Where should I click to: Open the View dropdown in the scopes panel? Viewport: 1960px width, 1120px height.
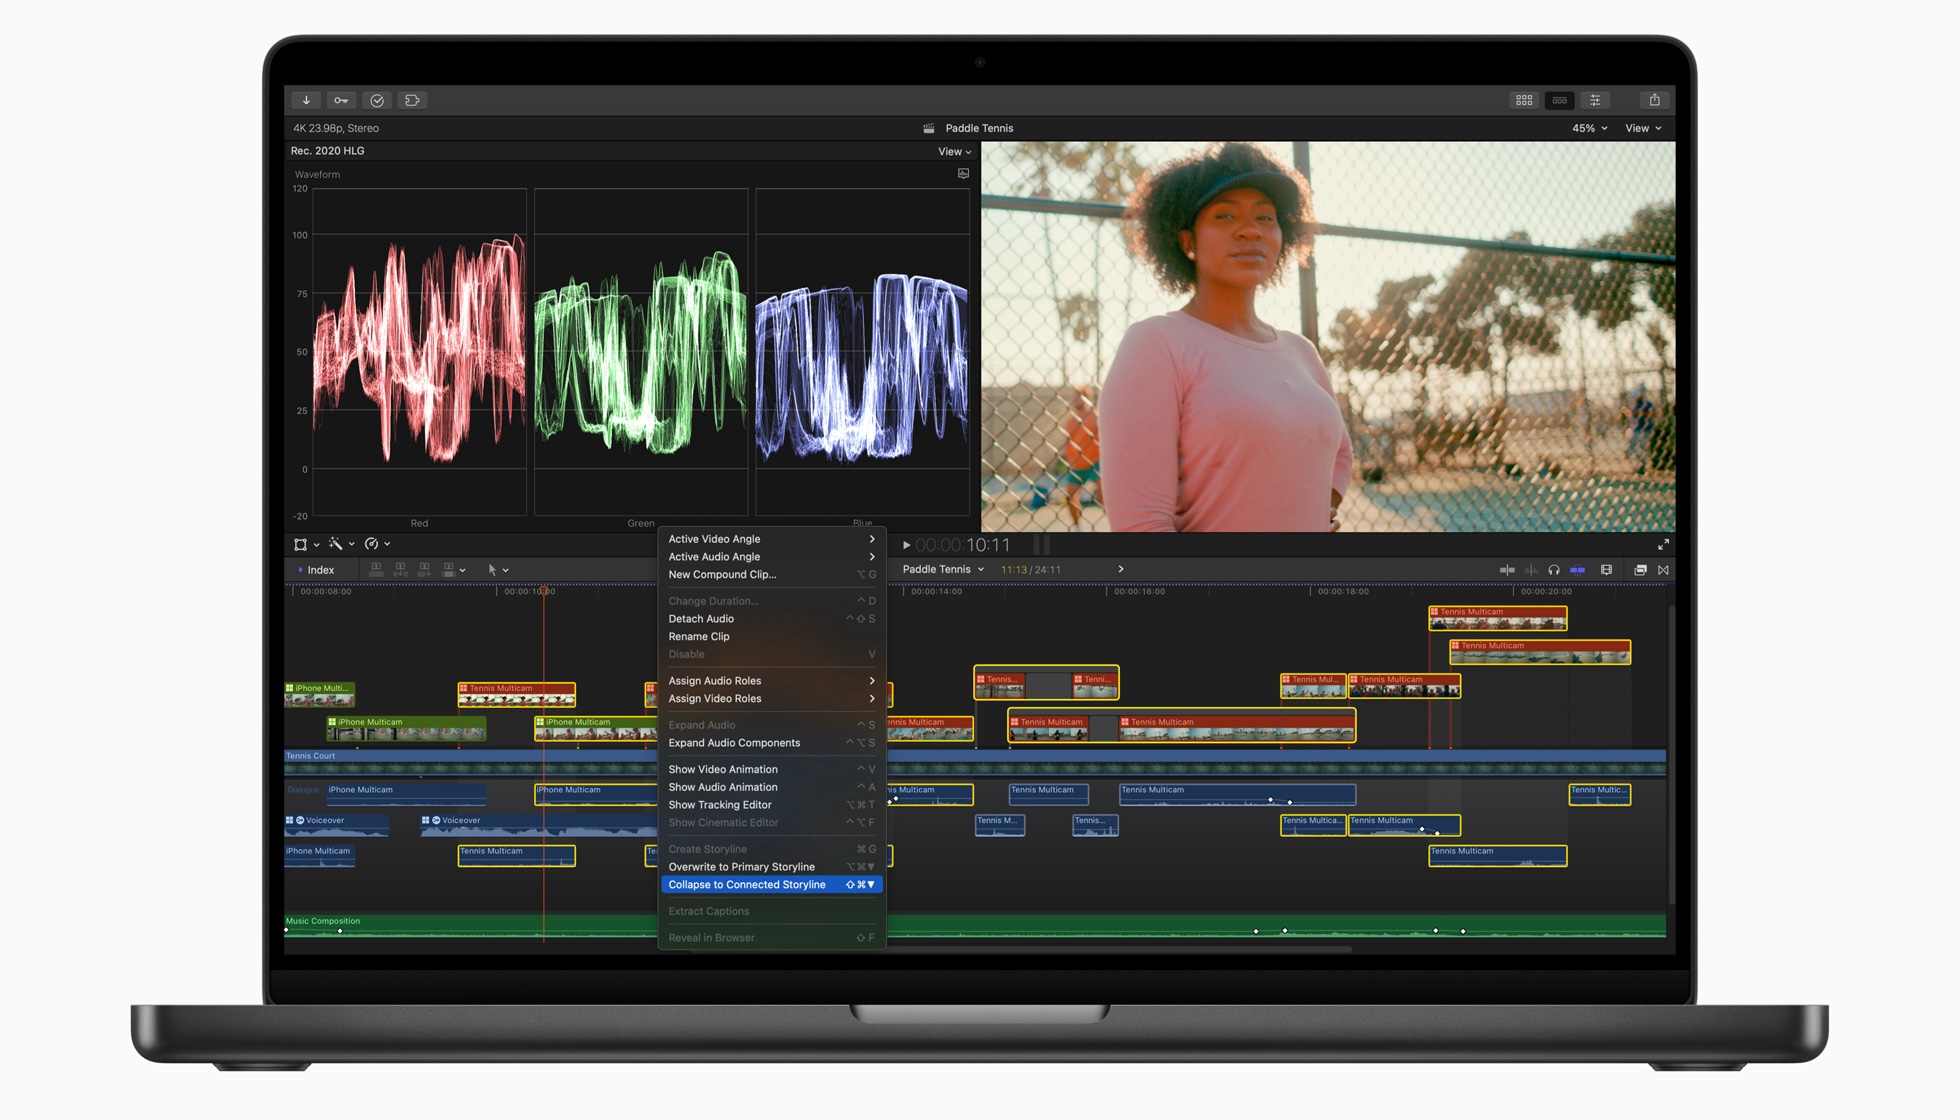(953, 151)
